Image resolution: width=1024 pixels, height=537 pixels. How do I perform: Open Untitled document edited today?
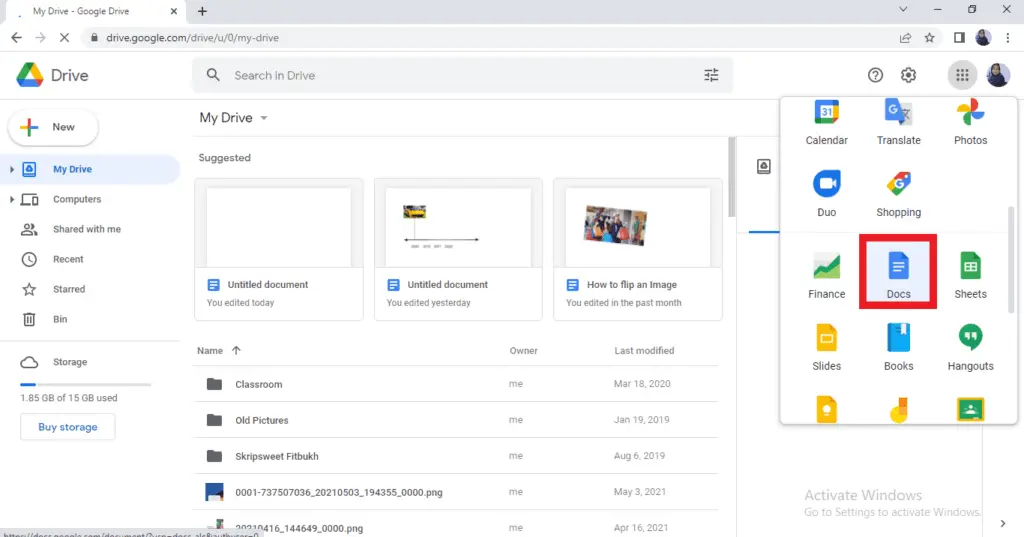(x=279, y=250)
